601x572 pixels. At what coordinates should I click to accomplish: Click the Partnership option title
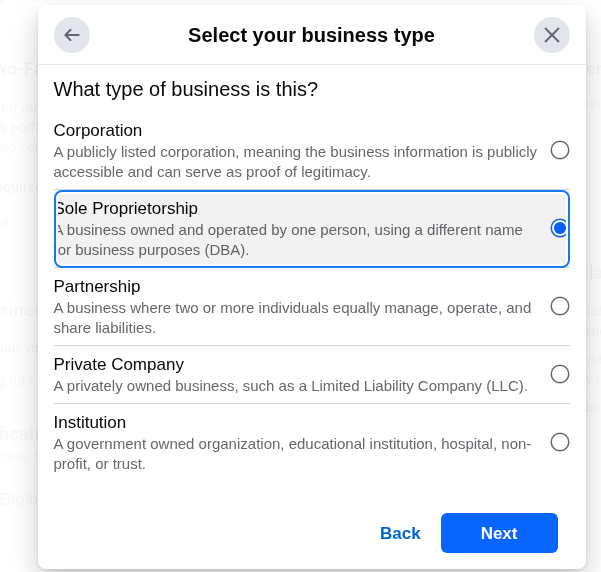[x=97, y=286]
